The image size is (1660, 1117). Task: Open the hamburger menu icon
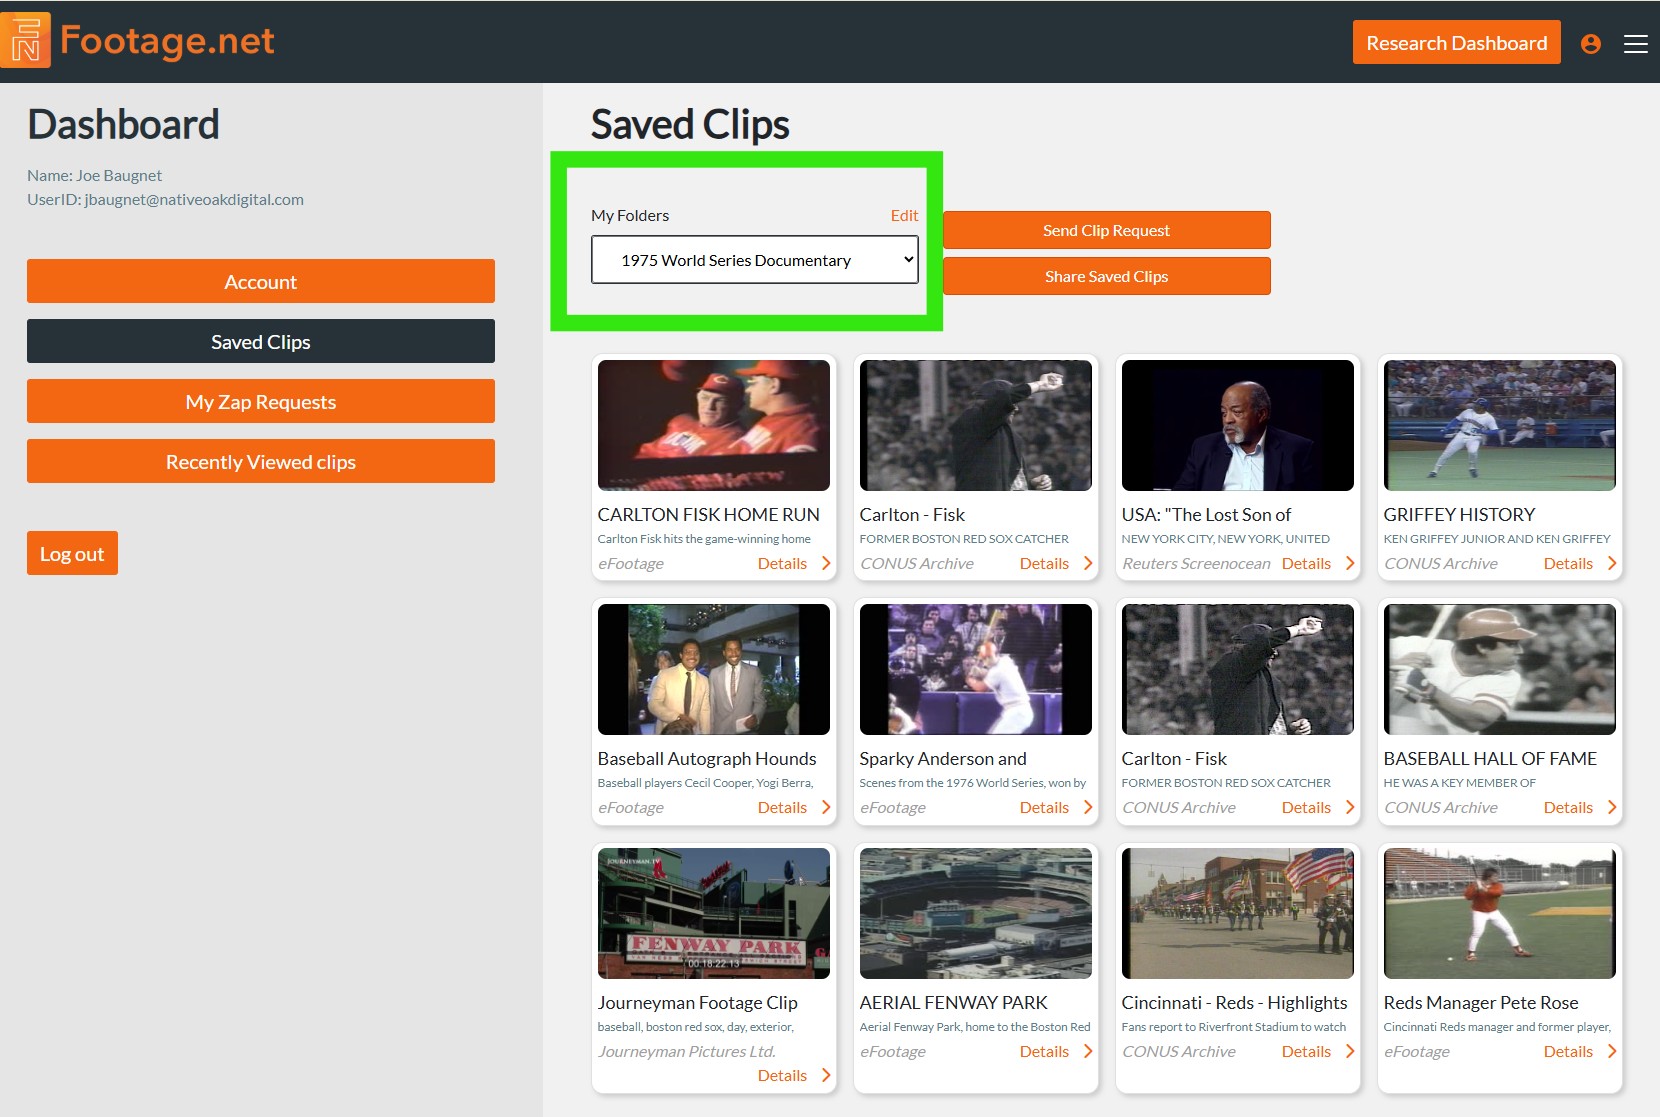(x=1636, y=44)
